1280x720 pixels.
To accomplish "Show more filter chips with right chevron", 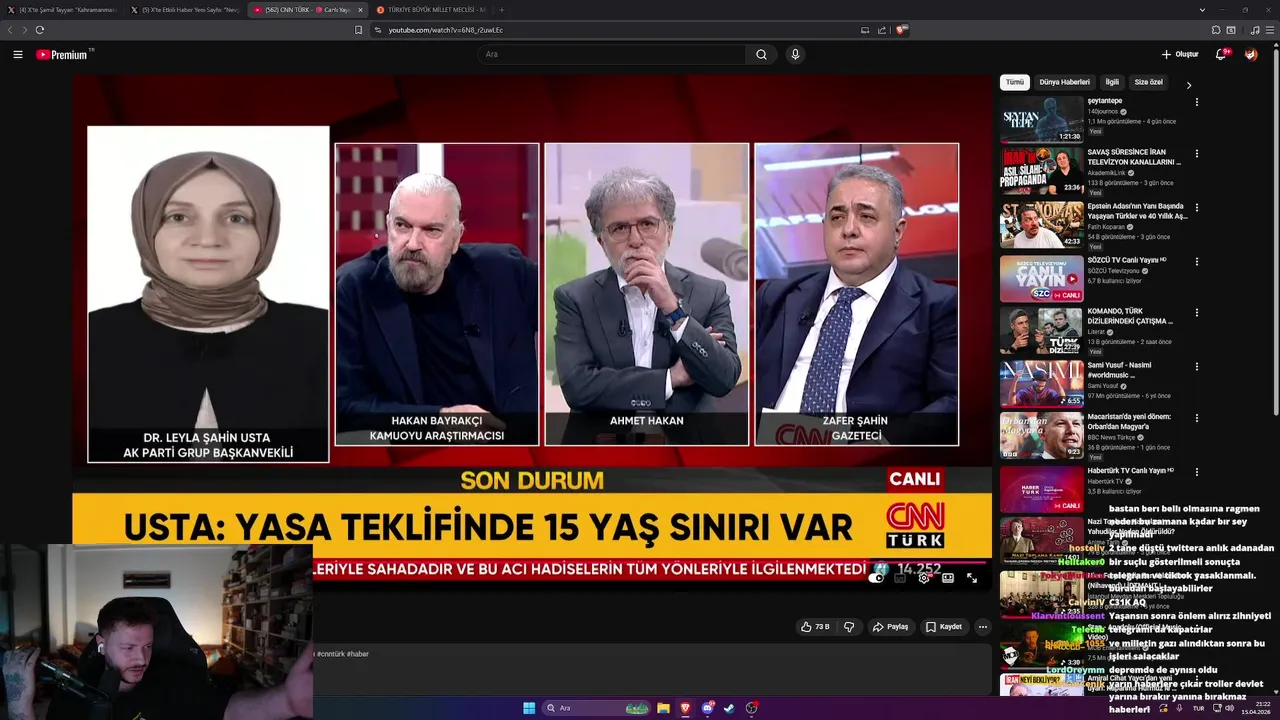I will [x=1189, y=85].
